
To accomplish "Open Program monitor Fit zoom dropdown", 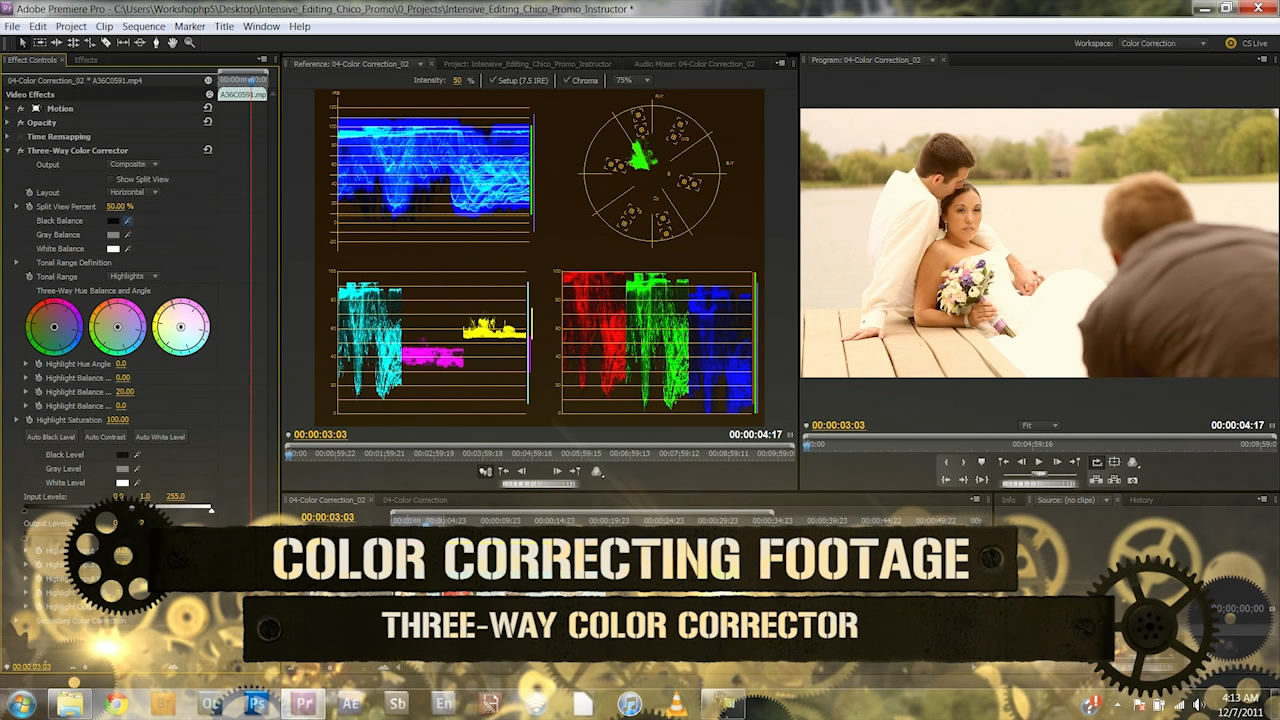I will point(1040,425).
